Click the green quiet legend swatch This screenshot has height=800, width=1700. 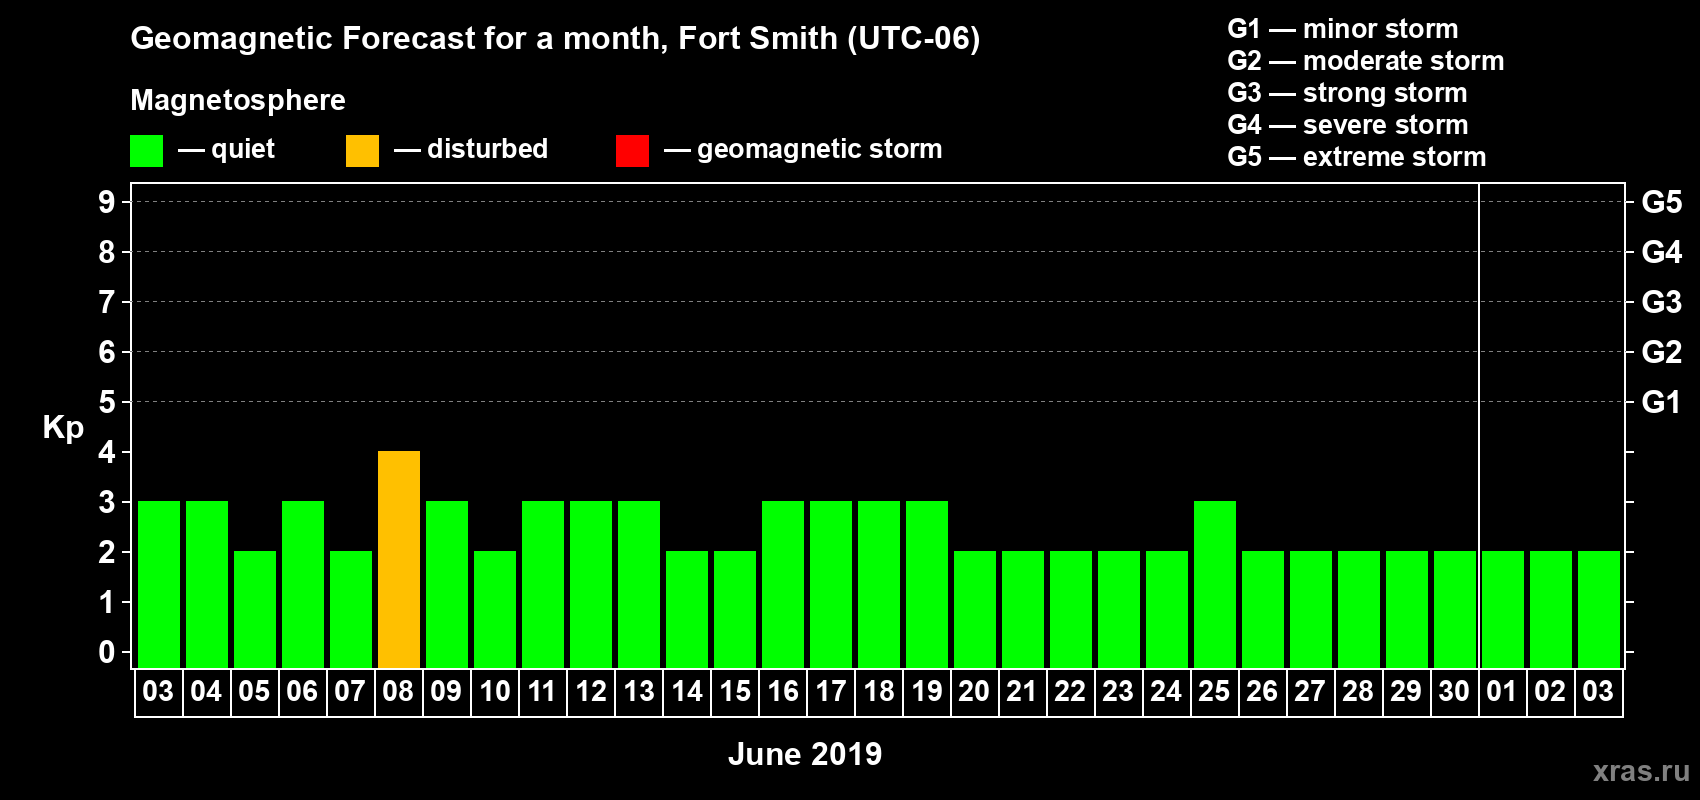[146, 151]
